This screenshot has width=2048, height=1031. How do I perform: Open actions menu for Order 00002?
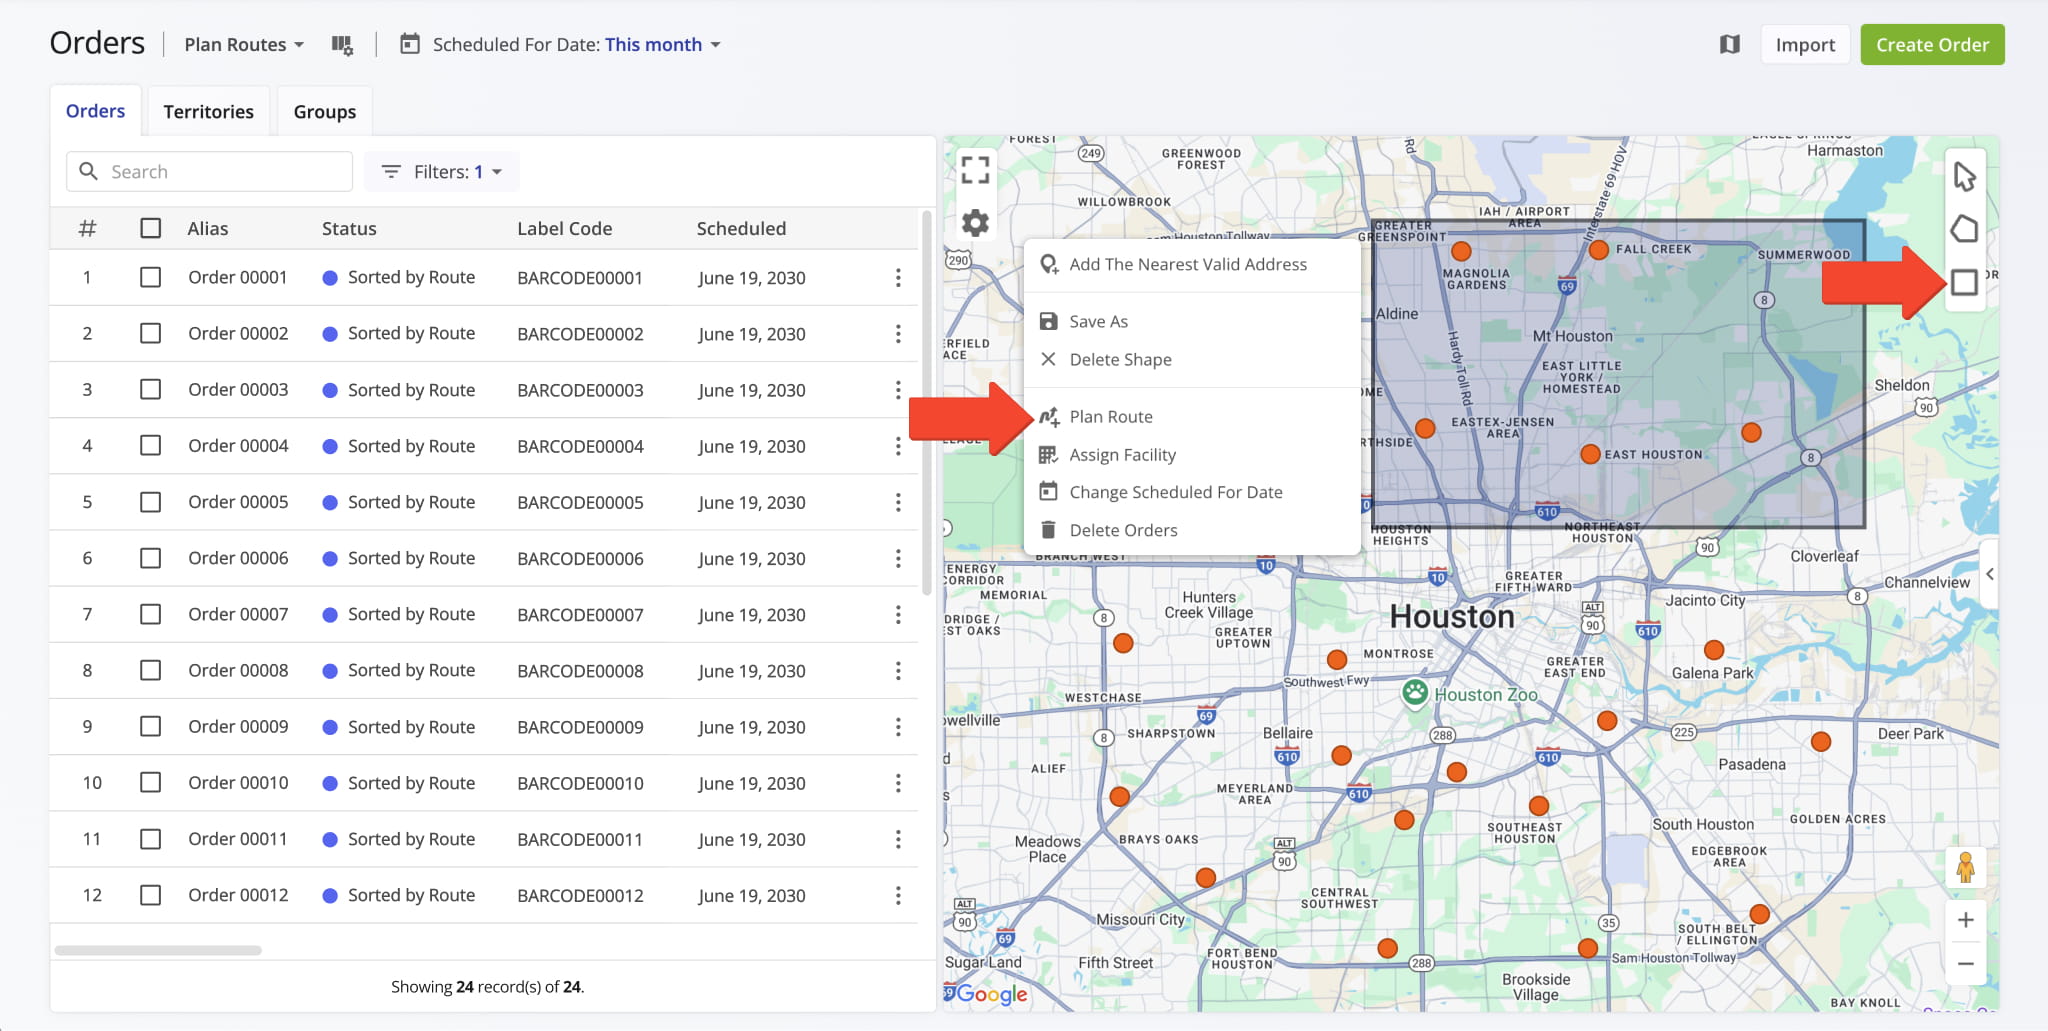click(x=898, y=334)
